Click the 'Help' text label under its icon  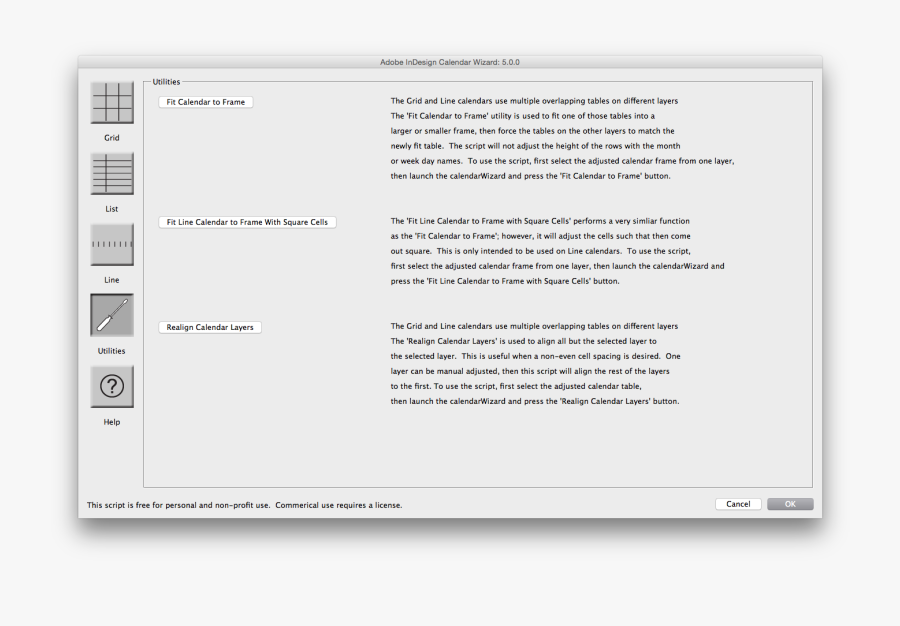(x=112, y=422)
